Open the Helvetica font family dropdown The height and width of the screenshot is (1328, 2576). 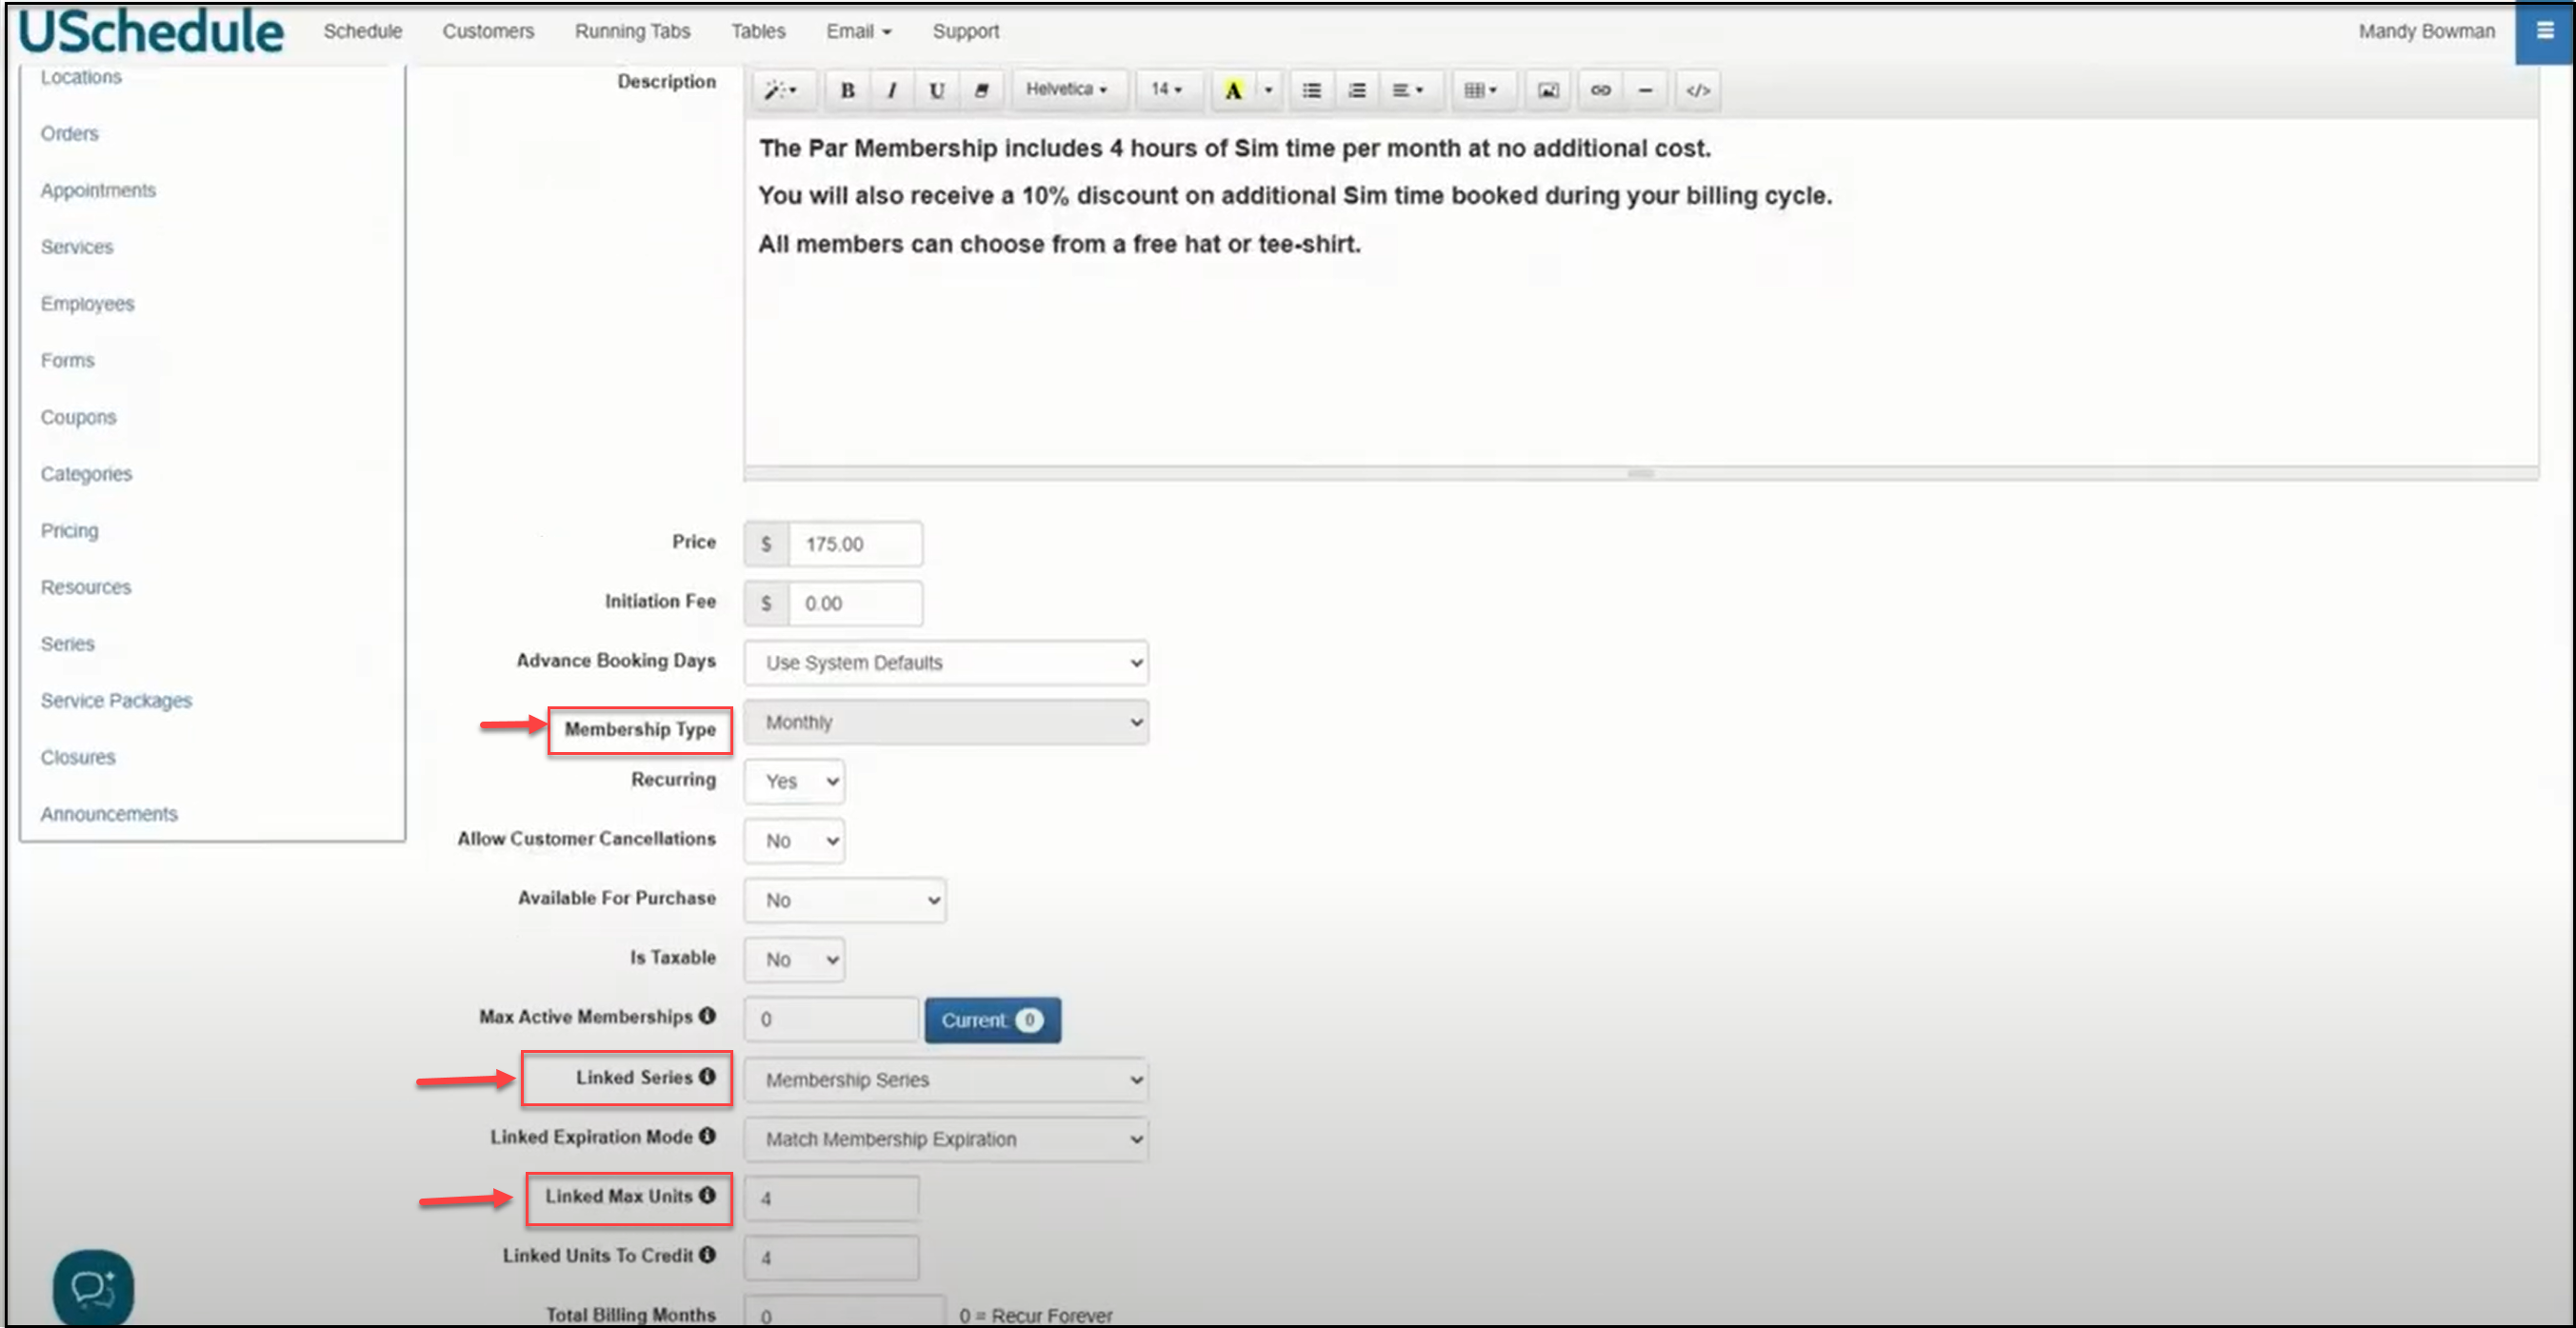pos(1066,89)
